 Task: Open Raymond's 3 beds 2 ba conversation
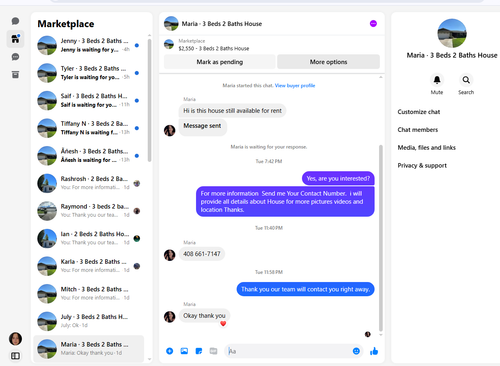(x=89, y=211)
